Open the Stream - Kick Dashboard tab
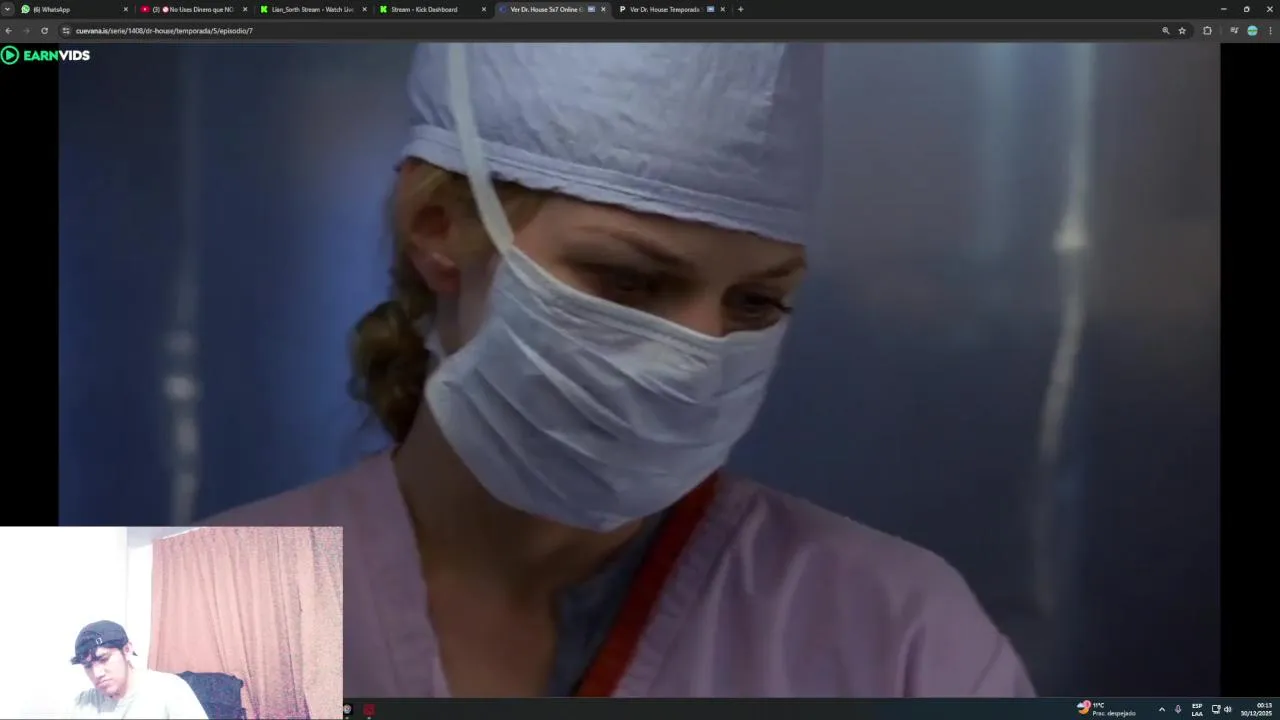This screenshot has width=1280, height=720. click(432, 9)
